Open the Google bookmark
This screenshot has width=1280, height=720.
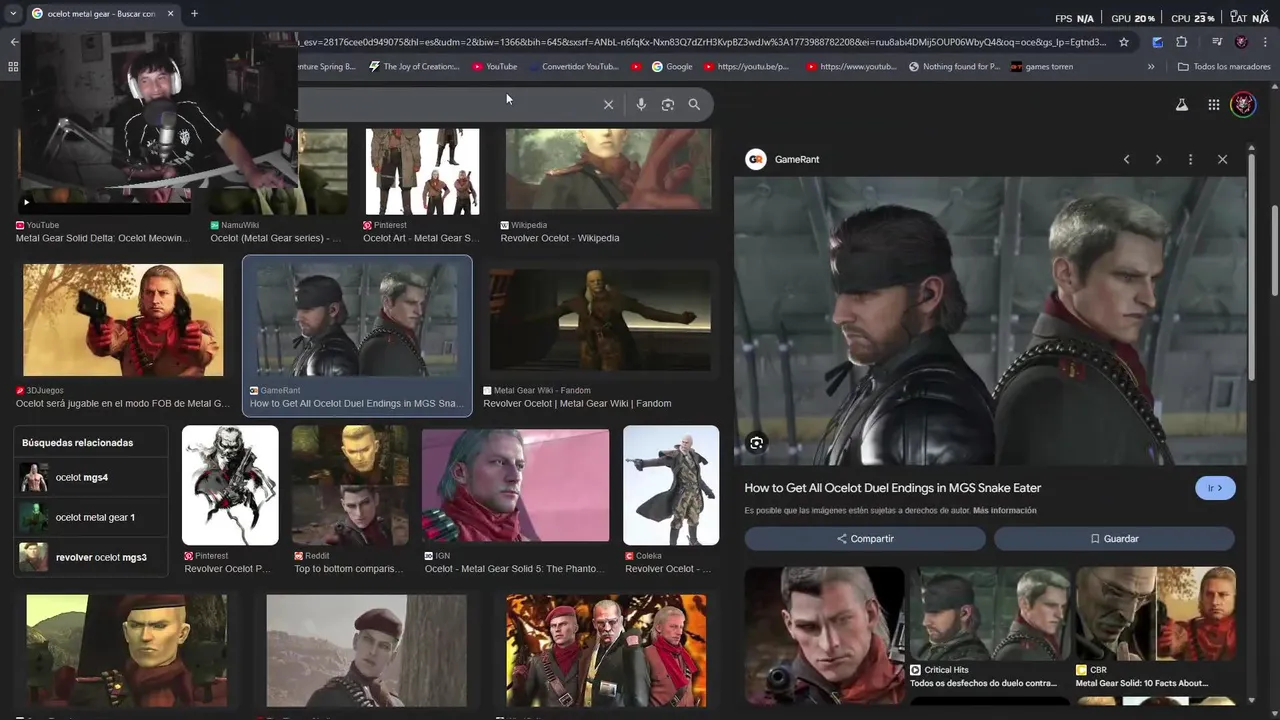672,67
